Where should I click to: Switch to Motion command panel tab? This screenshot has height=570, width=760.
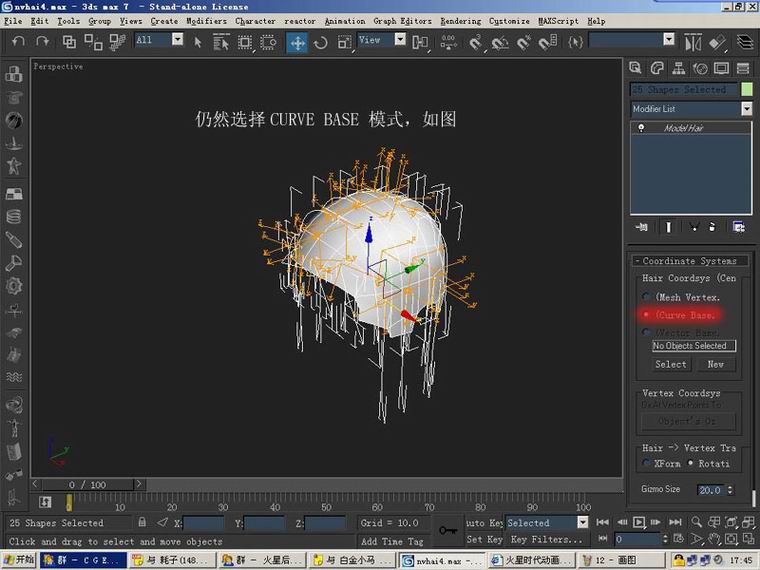coord(700,68)
